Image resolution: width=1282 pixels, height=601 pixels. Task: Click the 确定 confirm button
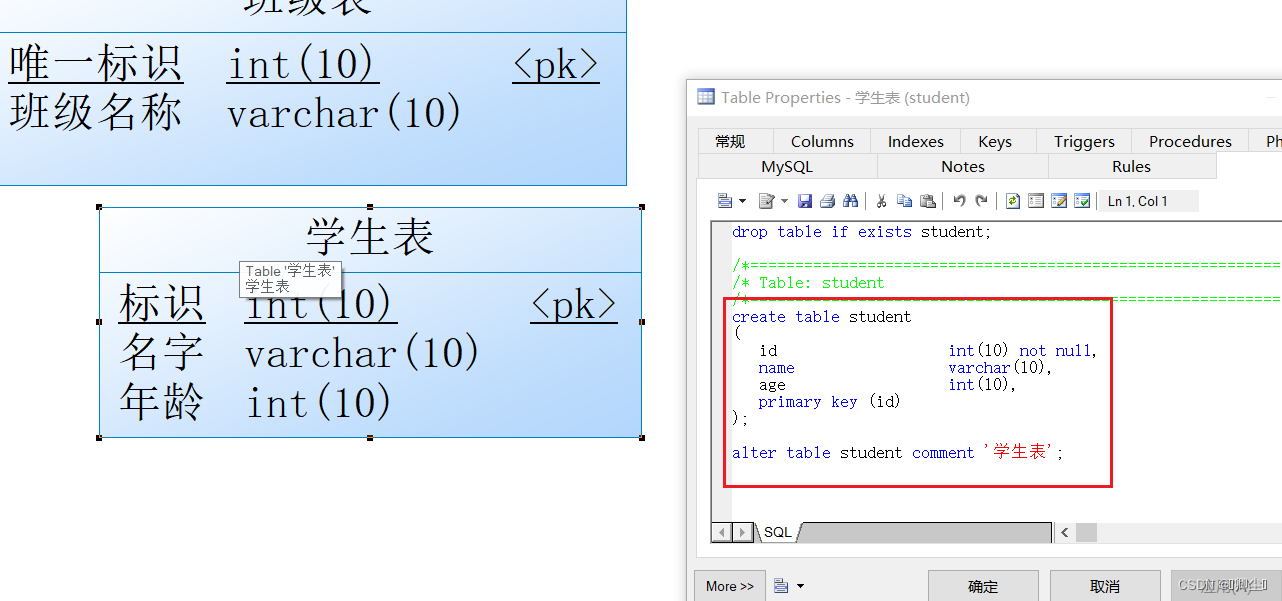click(x=983, y=586)
